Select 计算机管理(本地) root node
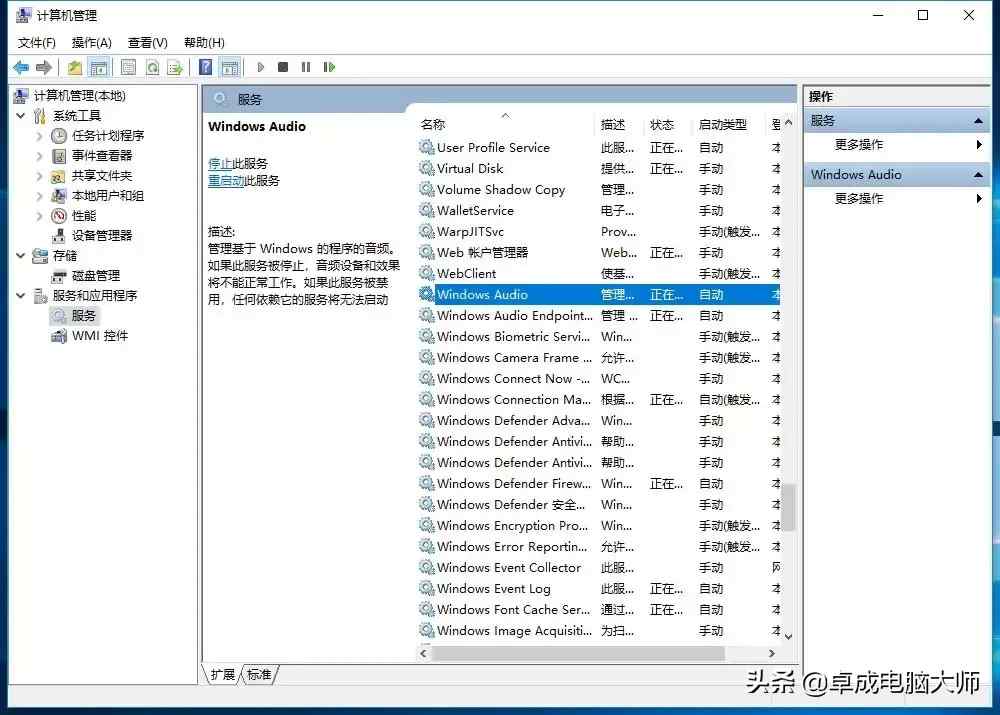This screenshot has width=1000, height=715. click(x=80, y=96)
